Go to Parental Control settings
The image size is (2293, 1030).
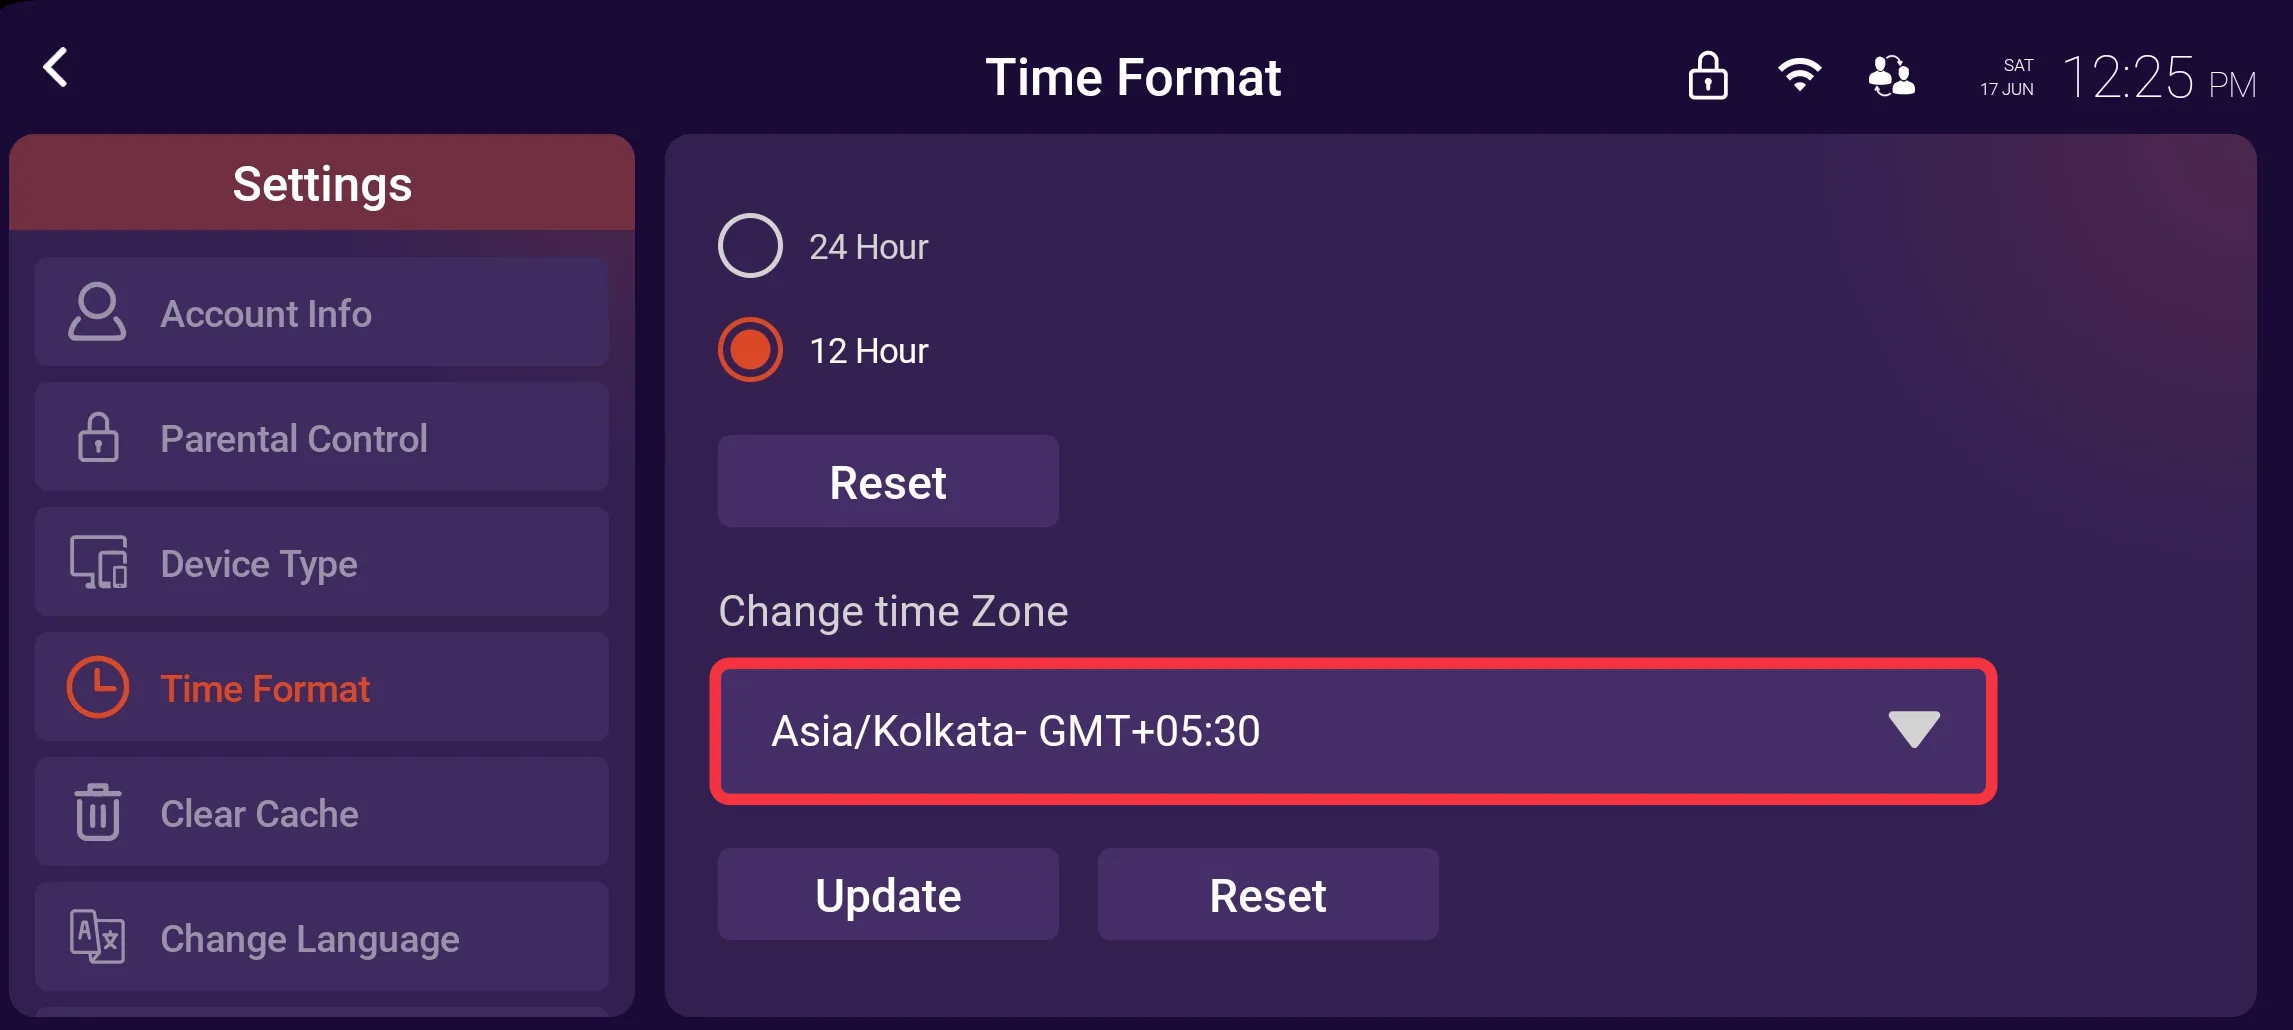(321, 438)
